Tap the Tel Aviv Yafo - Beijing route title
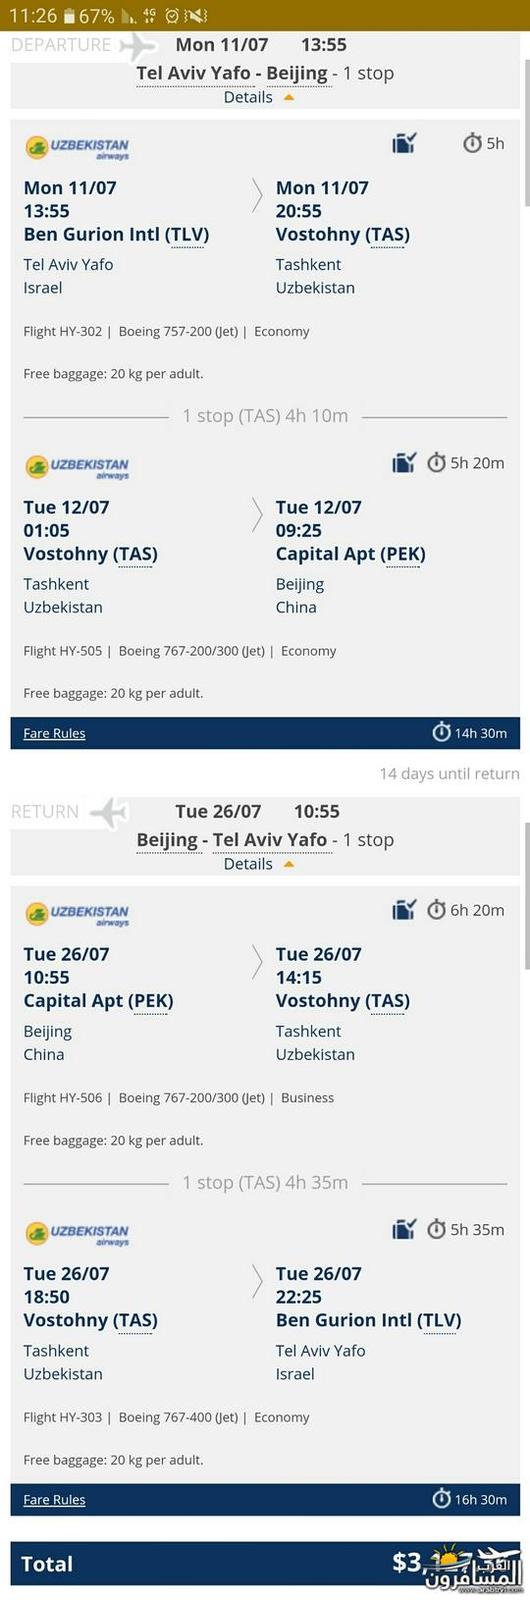Image resolution: width=530 pixels, height=1600 pixels. 232,73
